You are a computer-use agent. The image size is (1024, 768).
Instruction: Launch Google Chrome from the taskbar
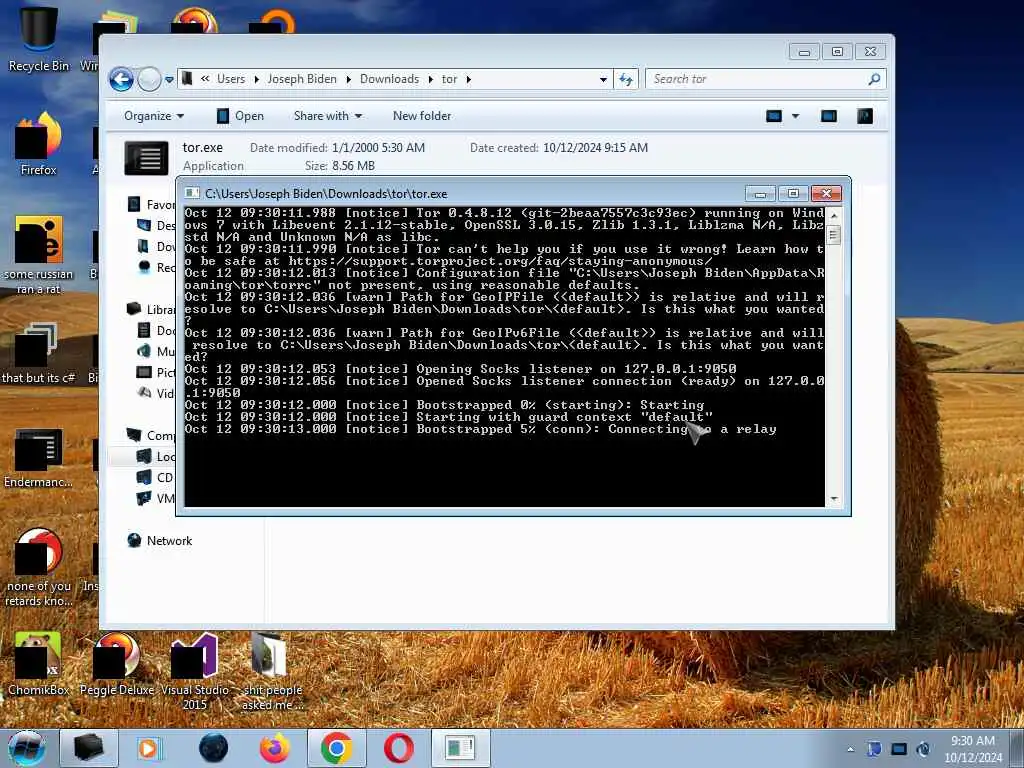pos(337,748)
